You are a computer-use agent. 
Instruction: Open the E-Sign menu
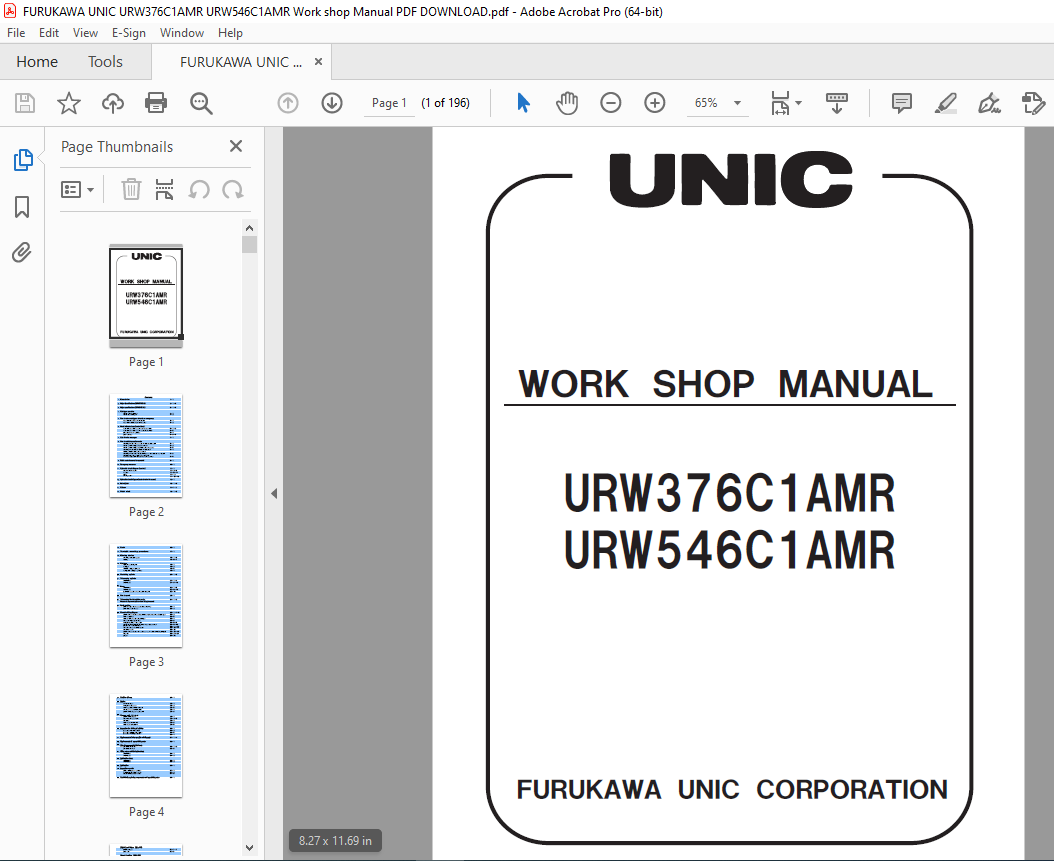click(128, 33)
